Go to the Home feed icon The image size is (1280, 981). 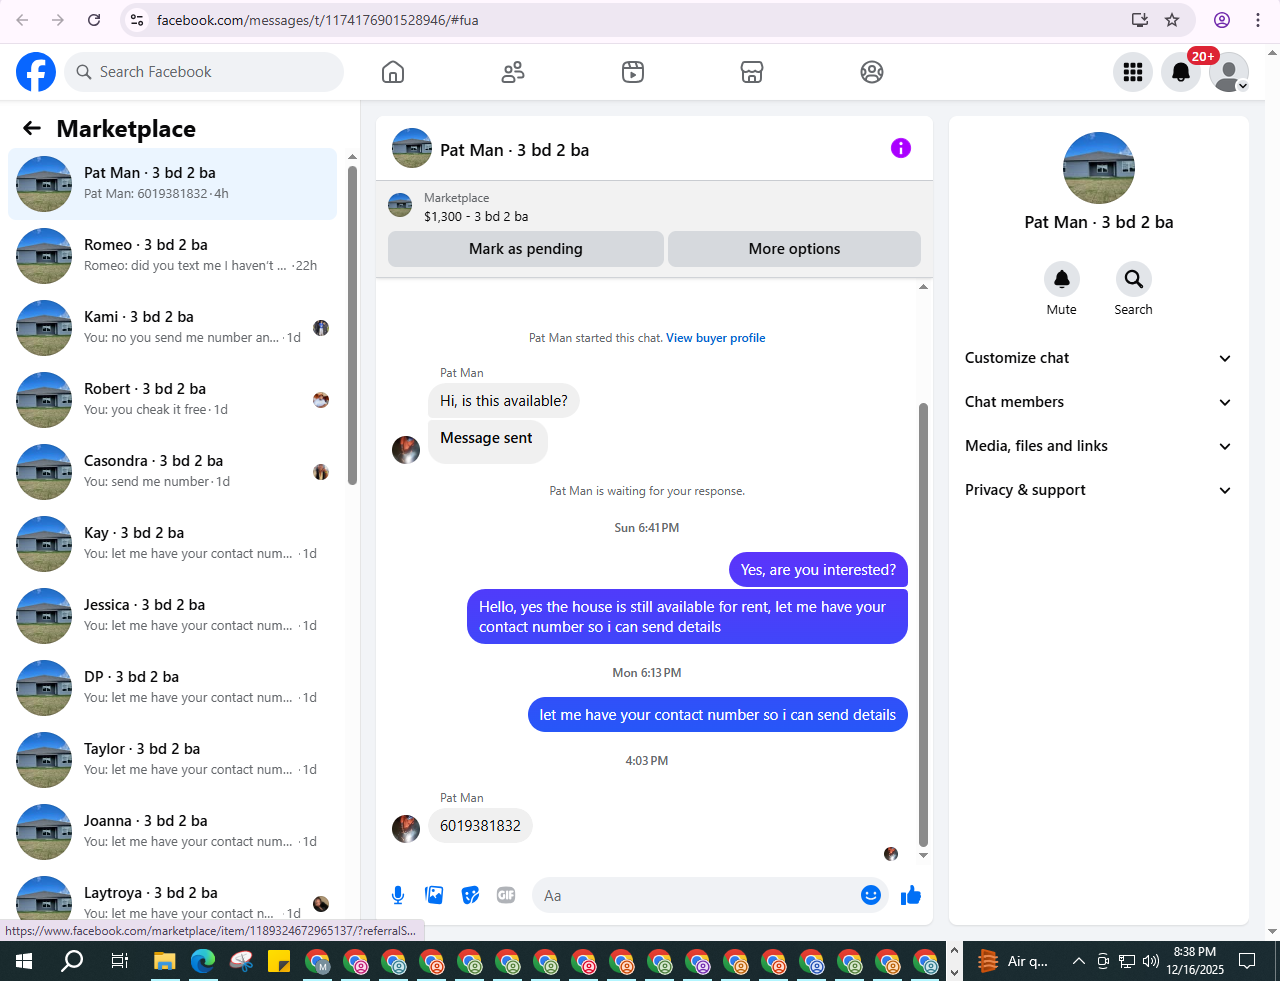coord(393,72)
